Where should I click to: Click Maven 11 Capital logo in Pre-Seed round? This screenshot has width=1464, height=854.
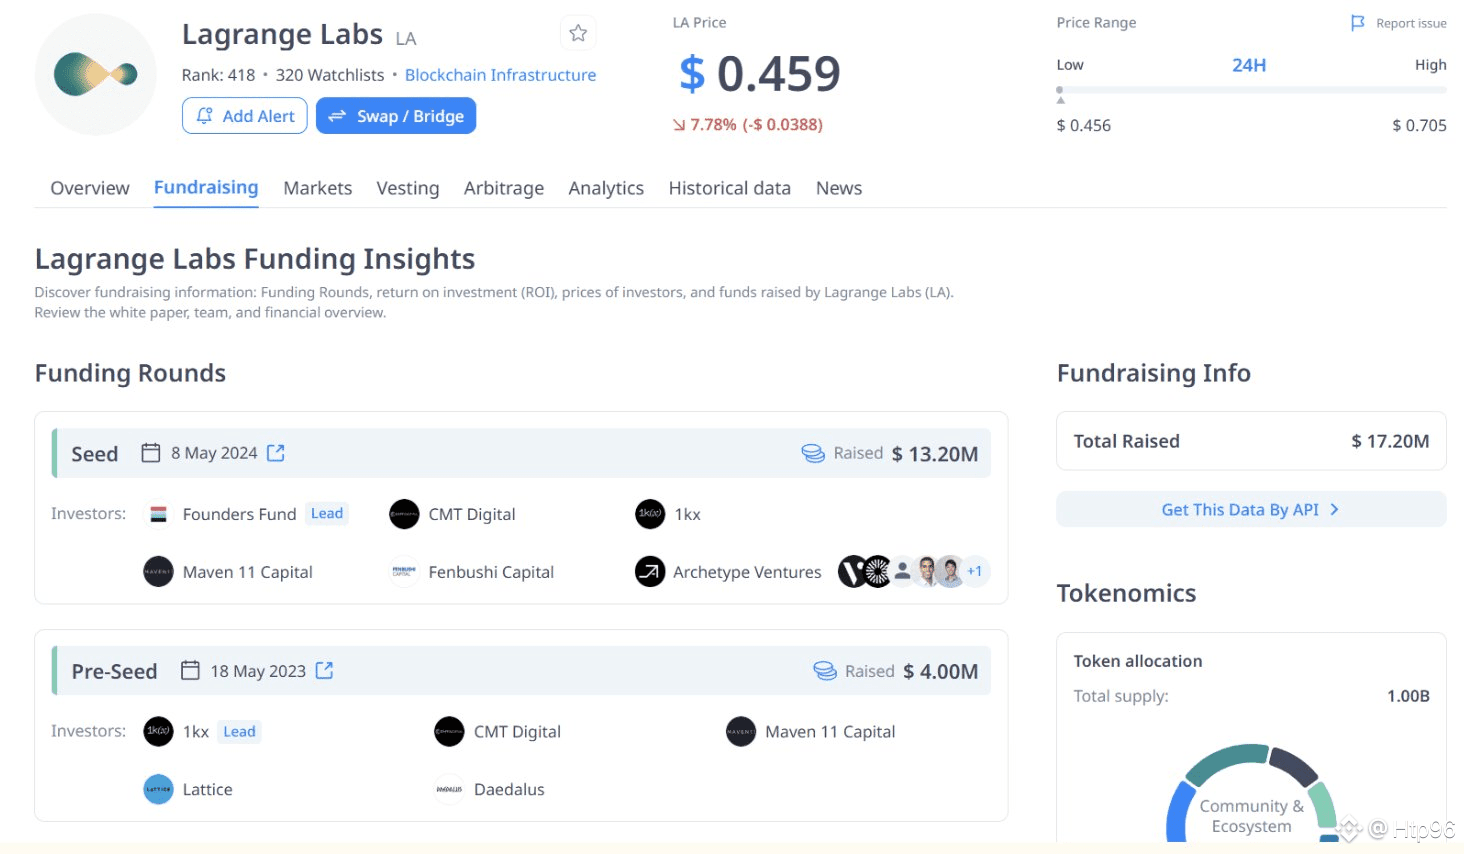(x=741, y=731)
